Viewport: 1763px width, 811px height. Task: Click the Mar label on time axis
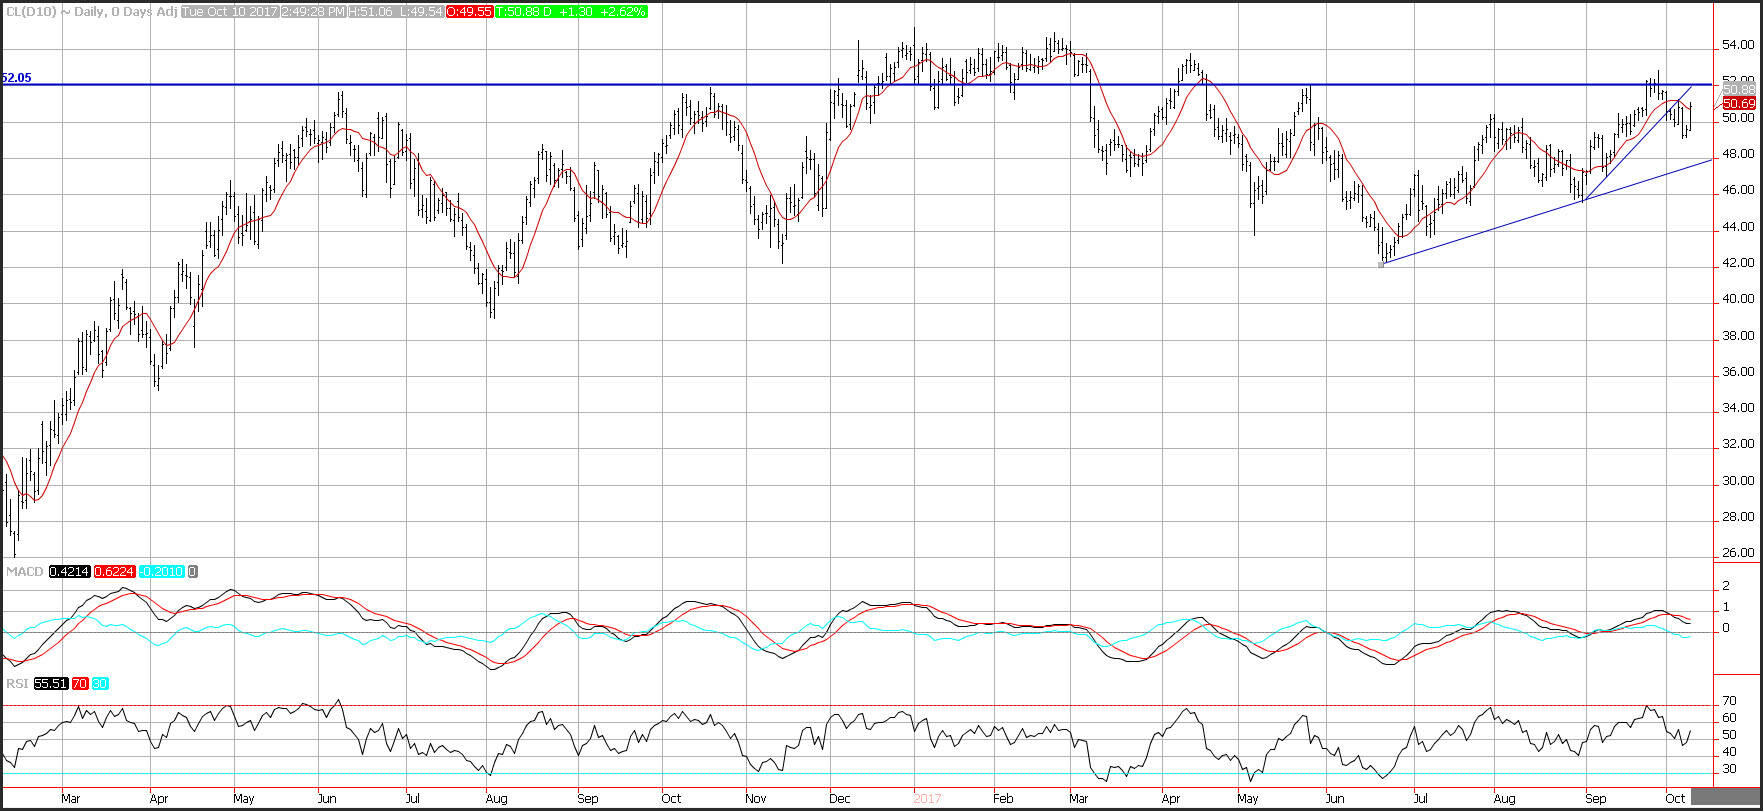click(x=70, y=799)
